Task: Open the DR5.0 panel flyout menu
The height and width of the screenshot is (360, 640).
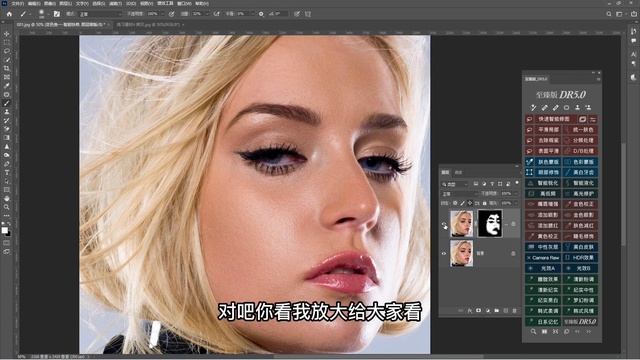Action: point(598,79)
